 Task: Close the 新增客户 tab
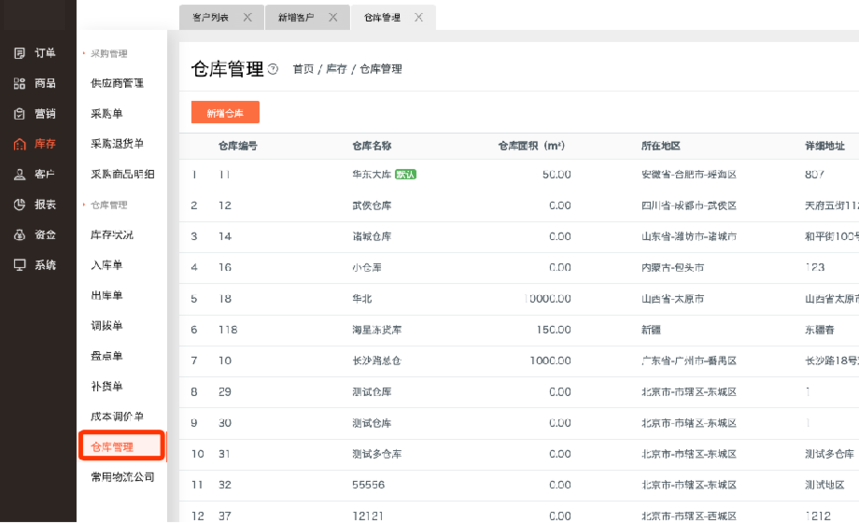point(333,18)
